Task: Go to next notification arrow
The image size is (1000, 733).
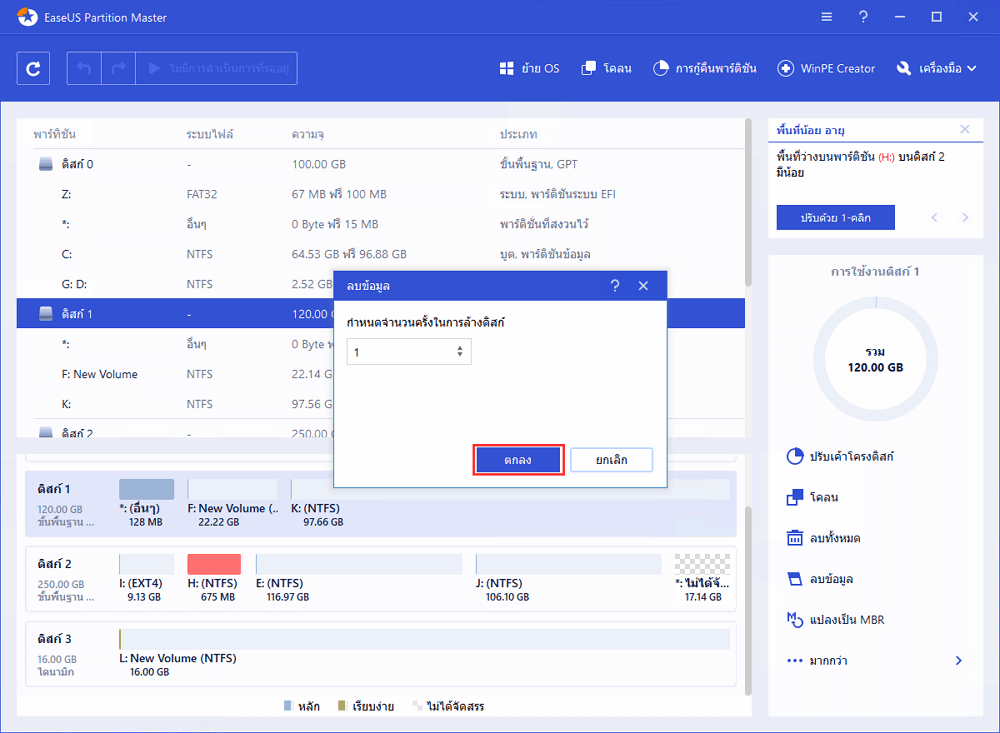Action: point(965,218)
